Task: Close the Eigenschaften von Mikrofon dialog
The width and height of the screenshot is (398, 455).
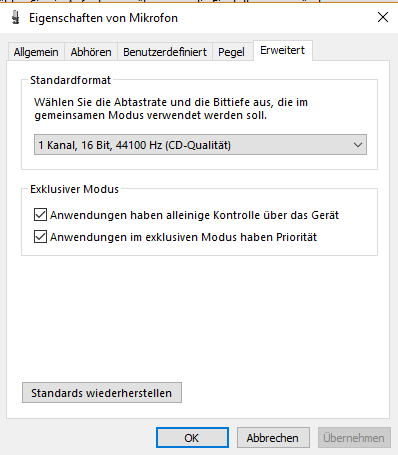Action: tap(383, 17)
